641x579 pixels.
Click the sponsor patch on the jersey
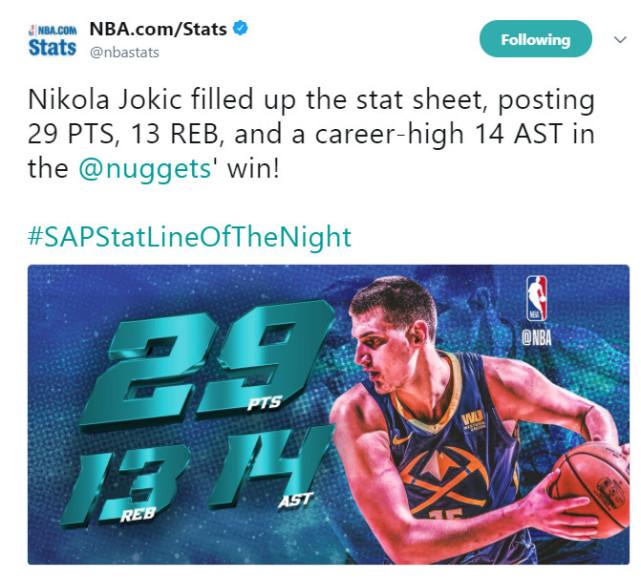click(x=473, y=422)
